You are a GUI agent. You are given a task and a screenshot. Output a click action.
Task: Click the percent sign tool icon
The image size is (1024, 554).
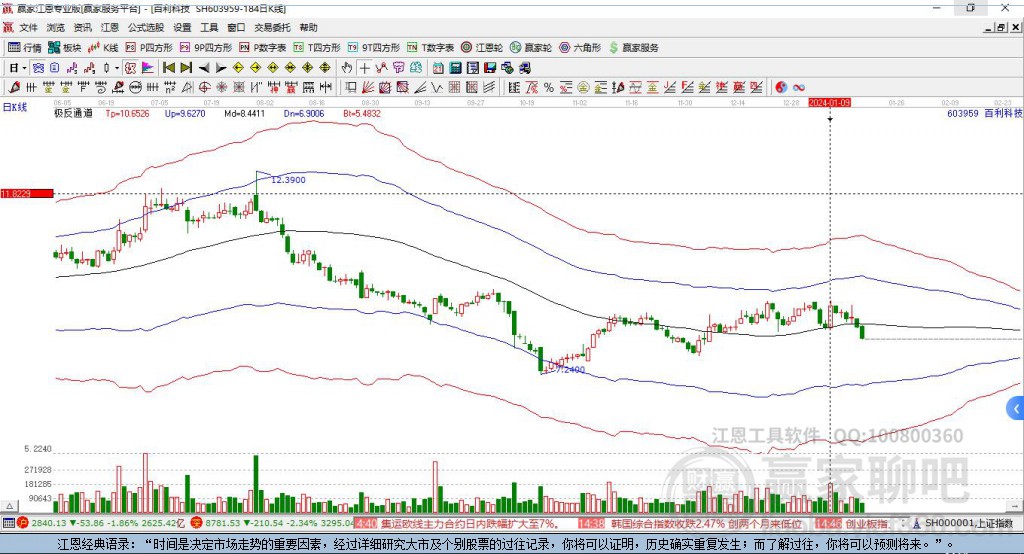pos(549,87)
